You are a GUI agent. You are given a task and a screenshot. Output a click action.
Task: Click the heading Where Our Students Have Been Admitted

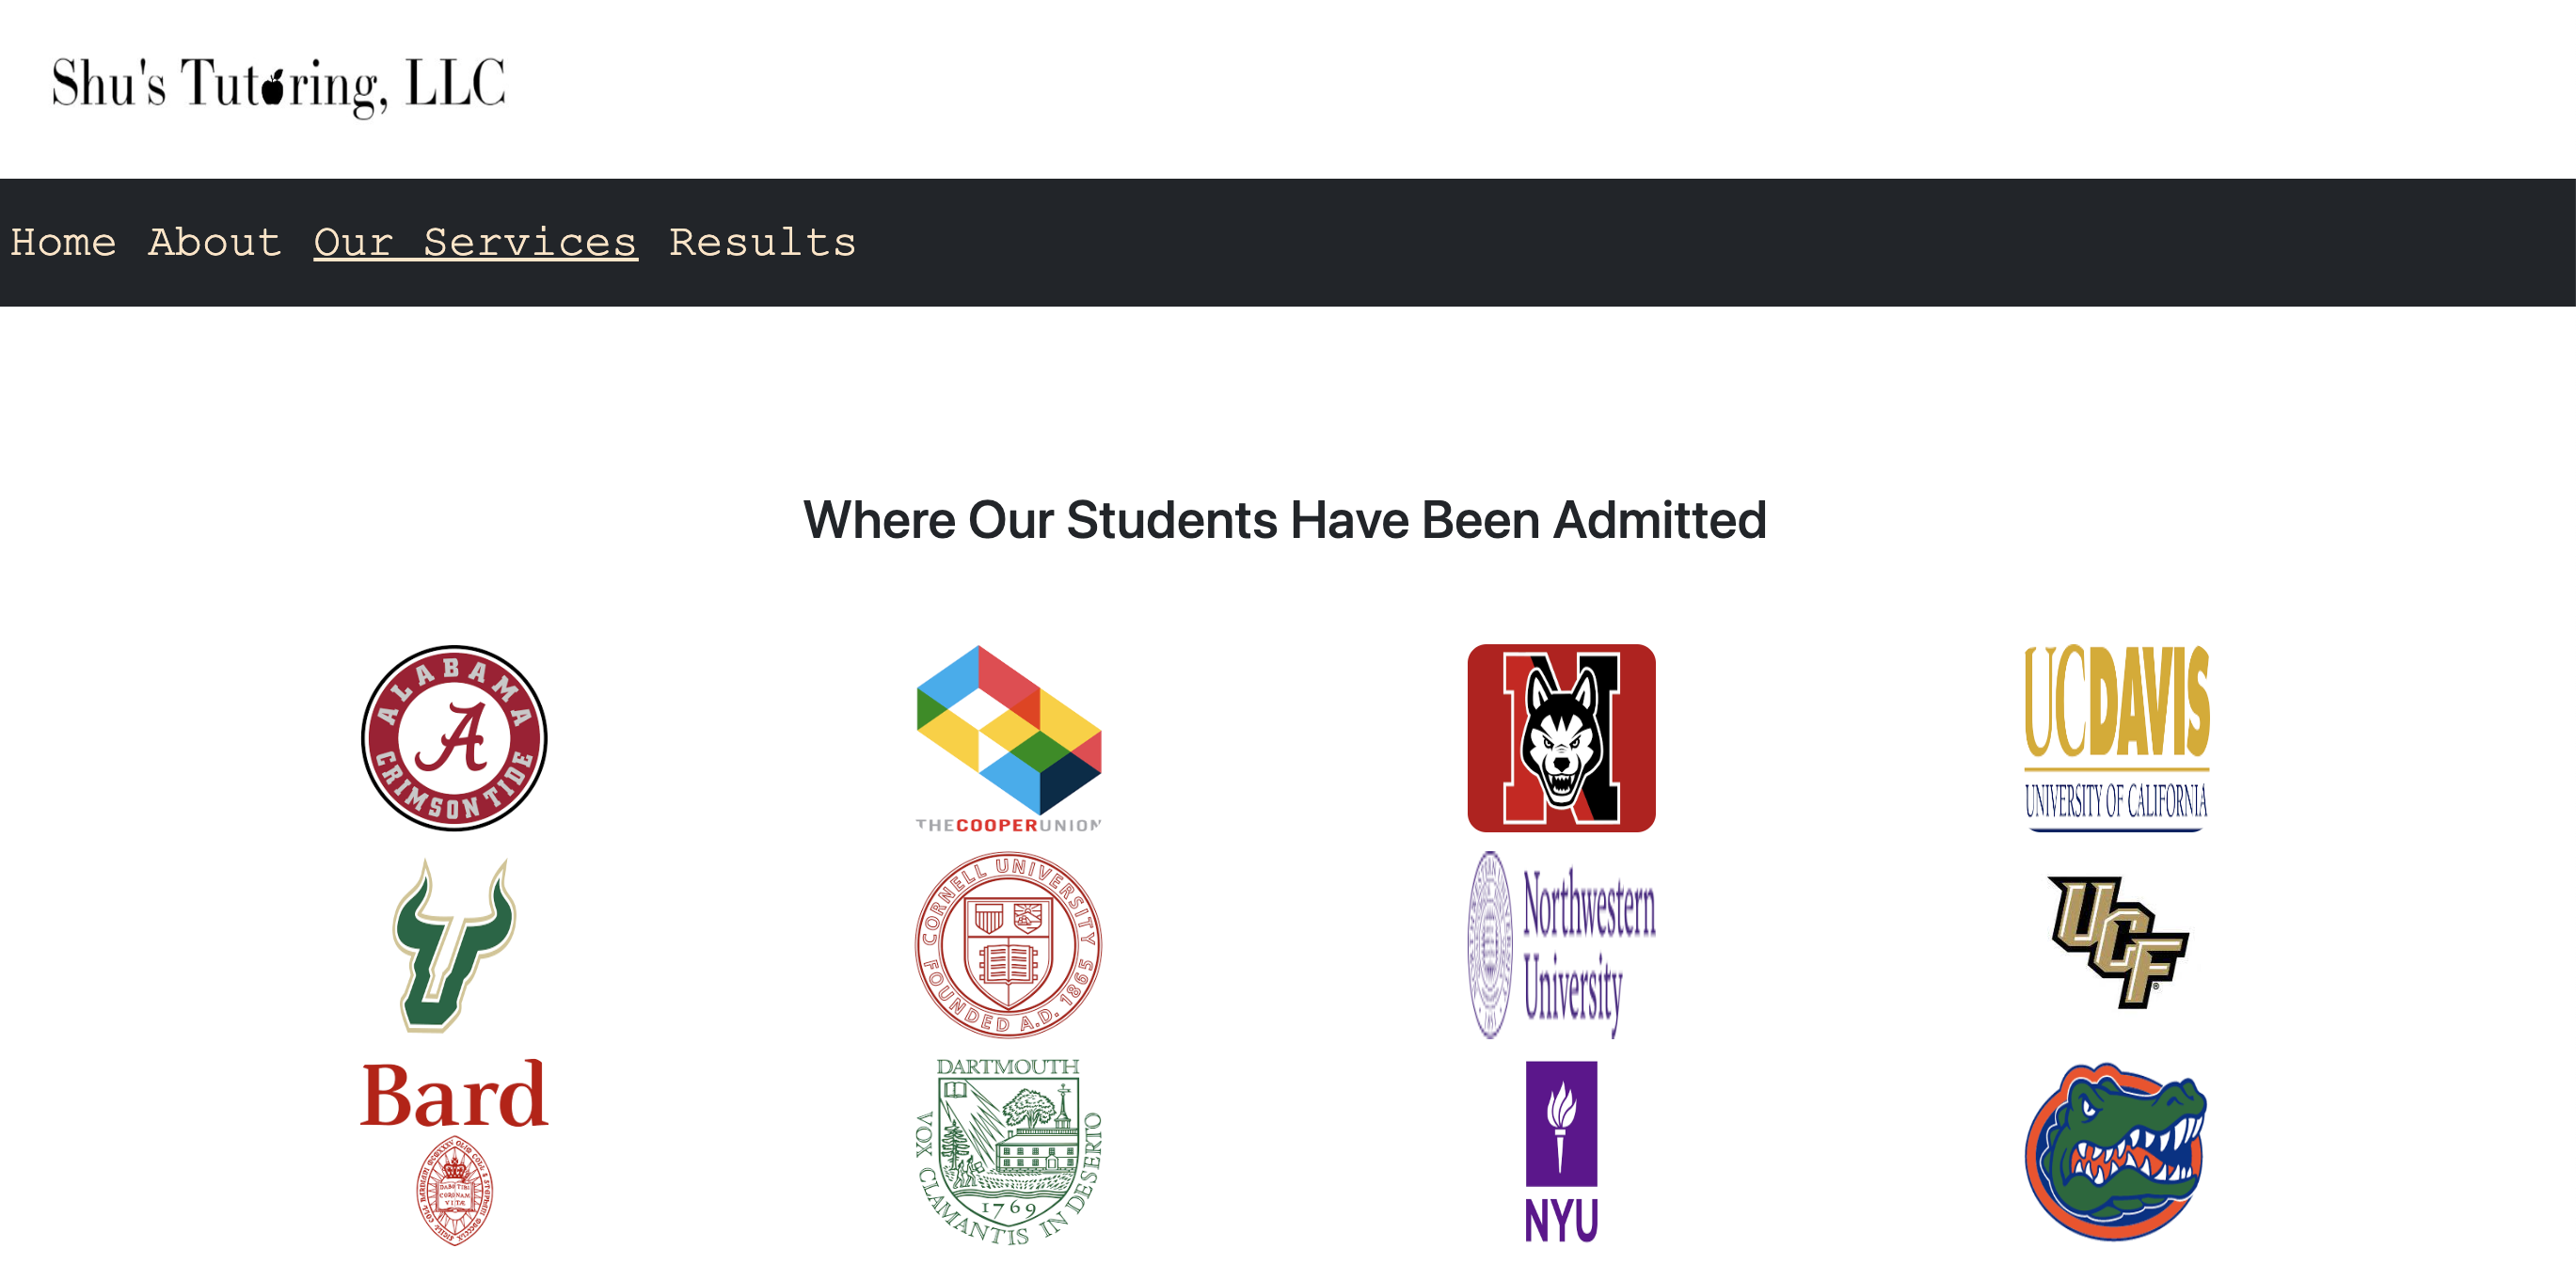pos(1286,519)
